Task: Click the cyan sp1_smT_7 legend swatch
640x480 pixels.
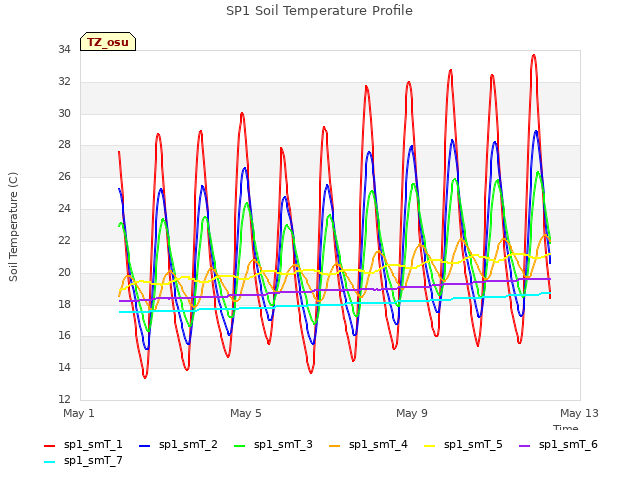Action: point(49,462)
